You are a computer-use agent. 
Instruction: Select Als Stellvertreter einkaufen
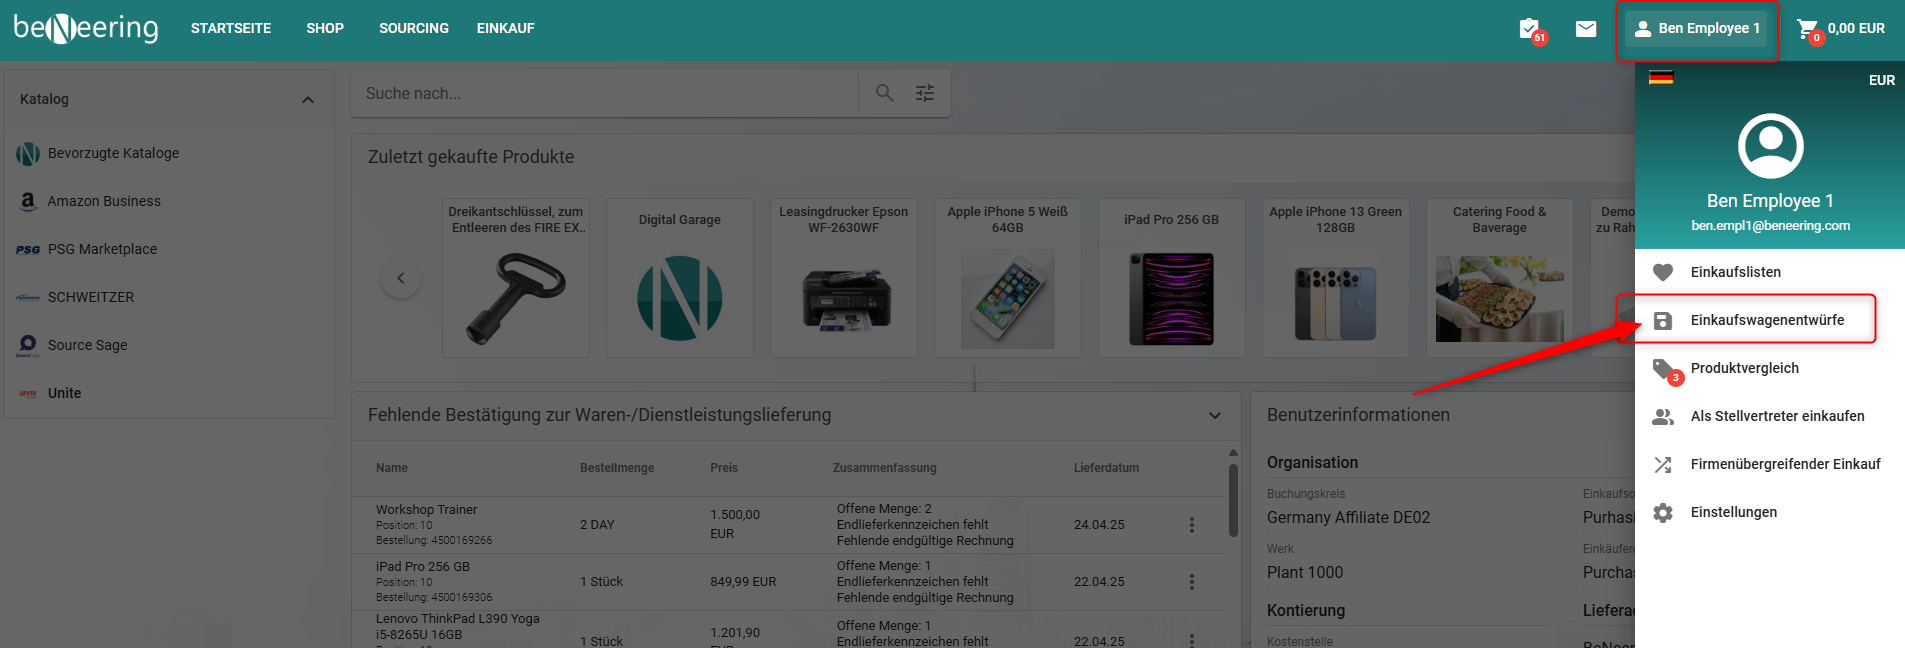point(1770,416)
